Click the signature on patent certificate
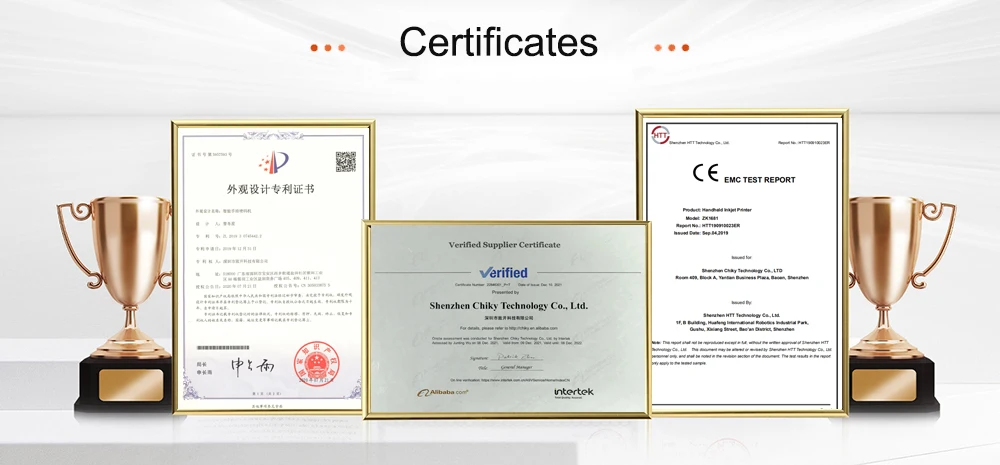Screen dimensions: 1000x465 point(252,365)
